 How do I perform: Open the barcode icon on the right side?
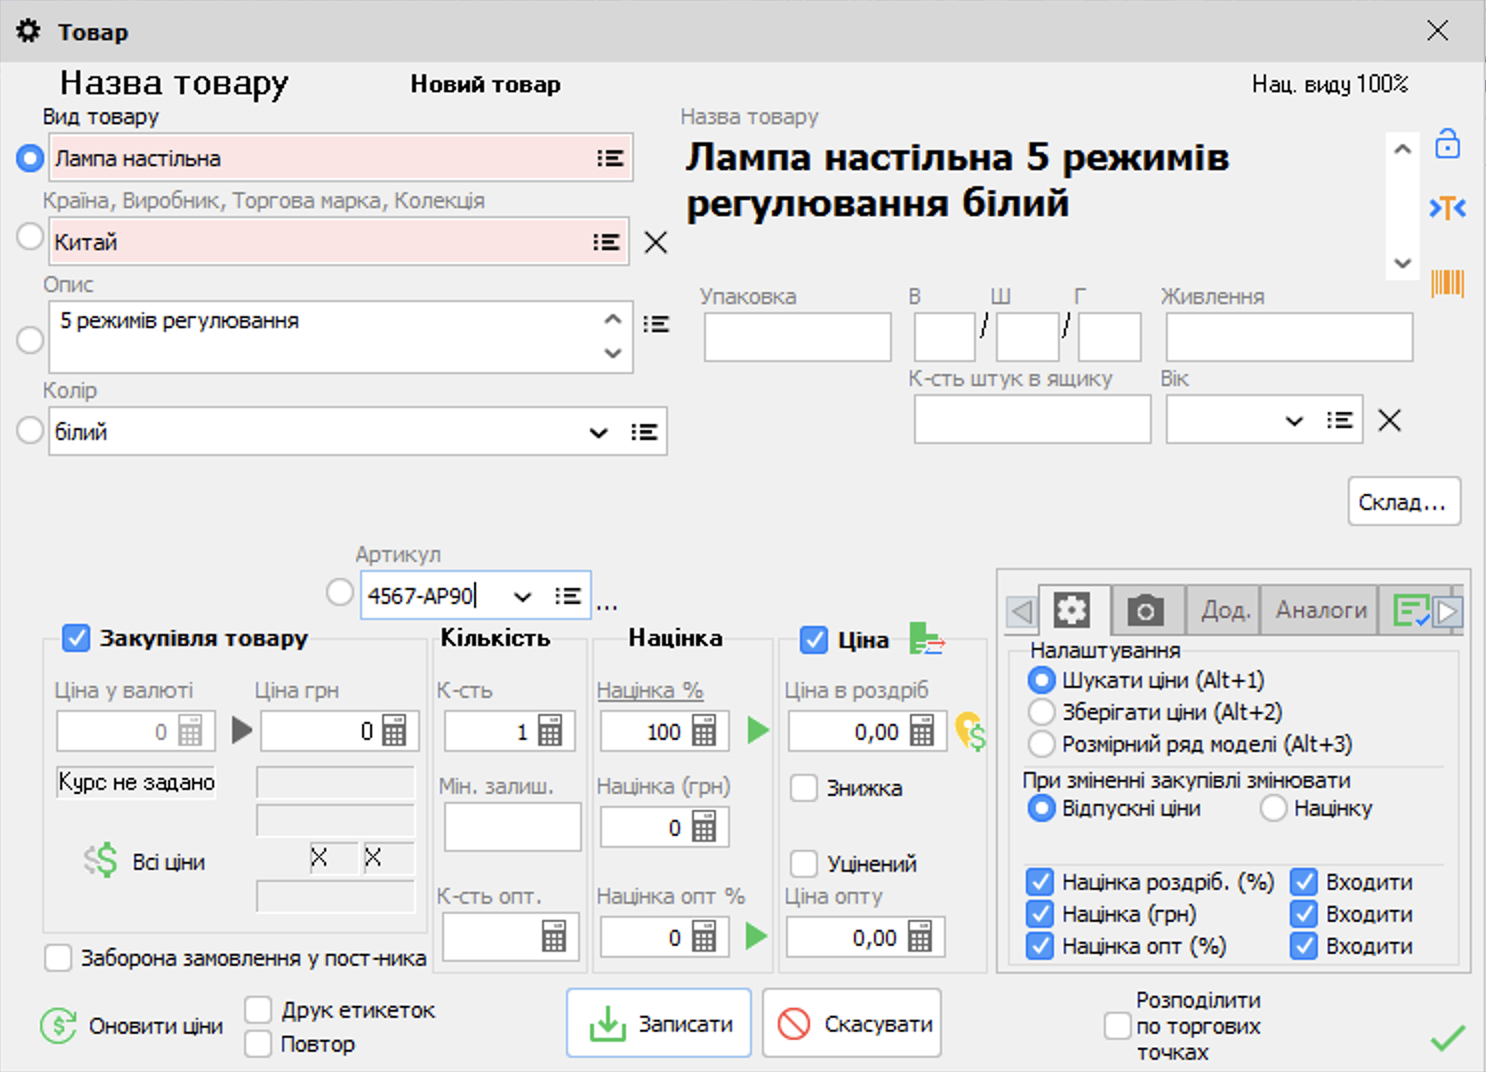(x=1447, y=284)
